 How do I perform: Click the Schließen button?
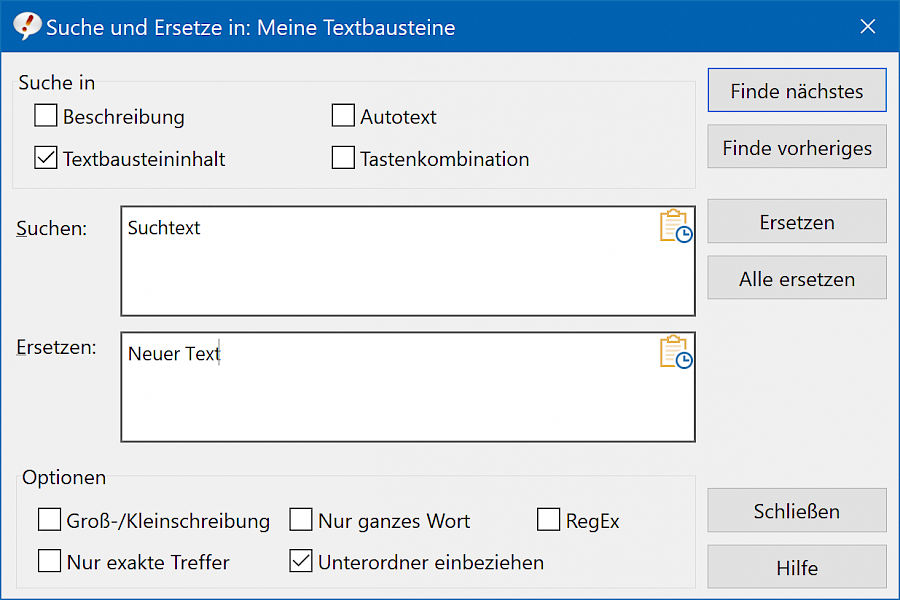797,510
